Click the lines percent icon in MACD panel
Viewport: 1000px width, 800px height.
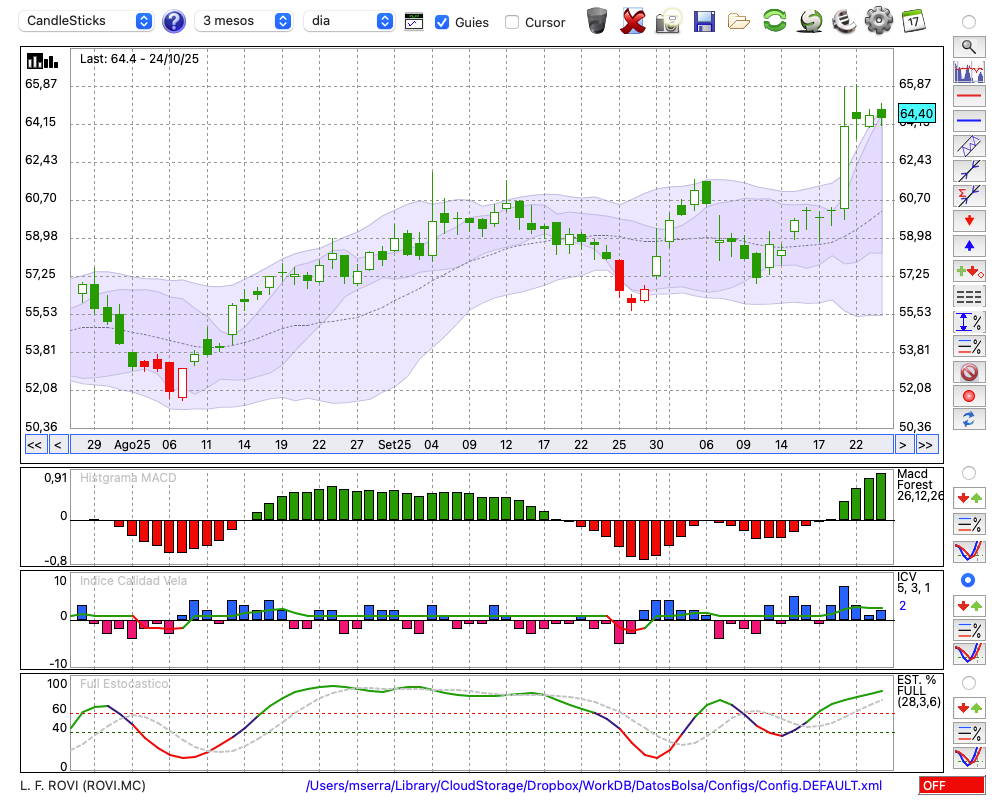pyautogui.click(x=969, y=524)
